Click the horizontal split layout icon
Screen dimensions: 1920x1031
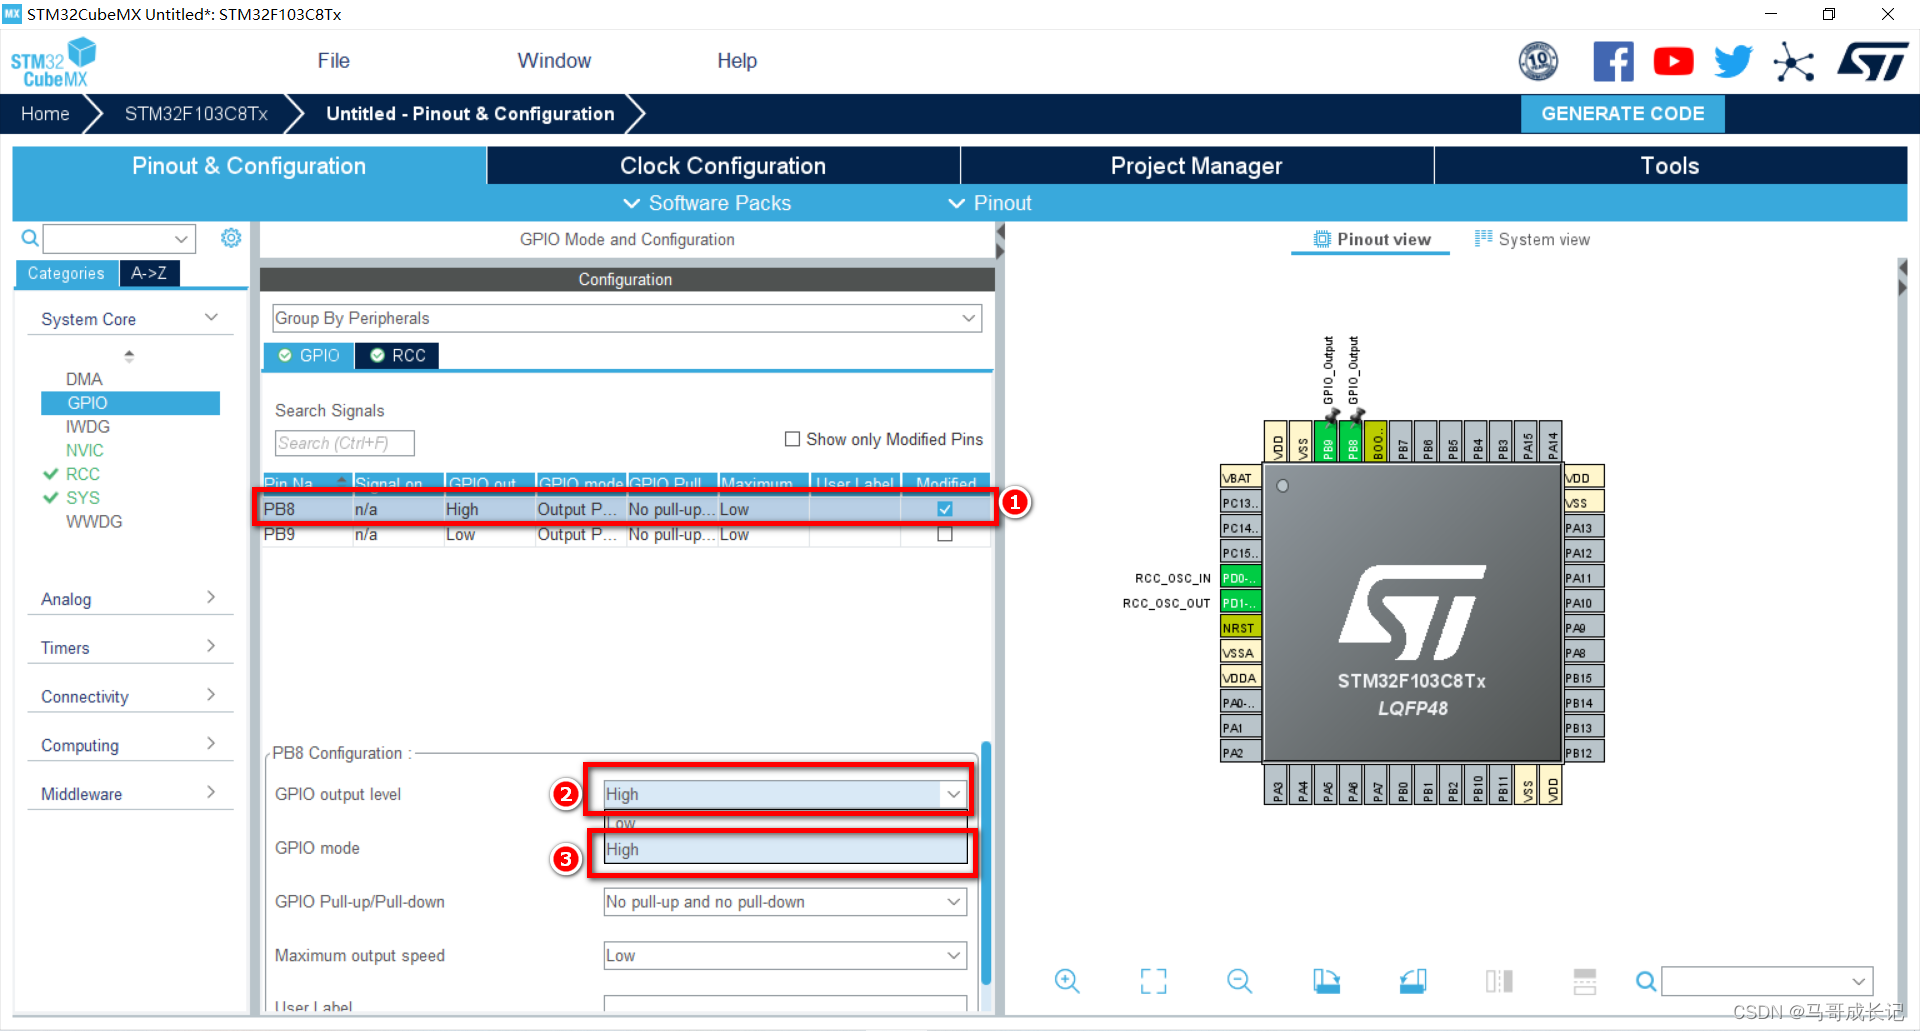click(x=1585, y=981)
